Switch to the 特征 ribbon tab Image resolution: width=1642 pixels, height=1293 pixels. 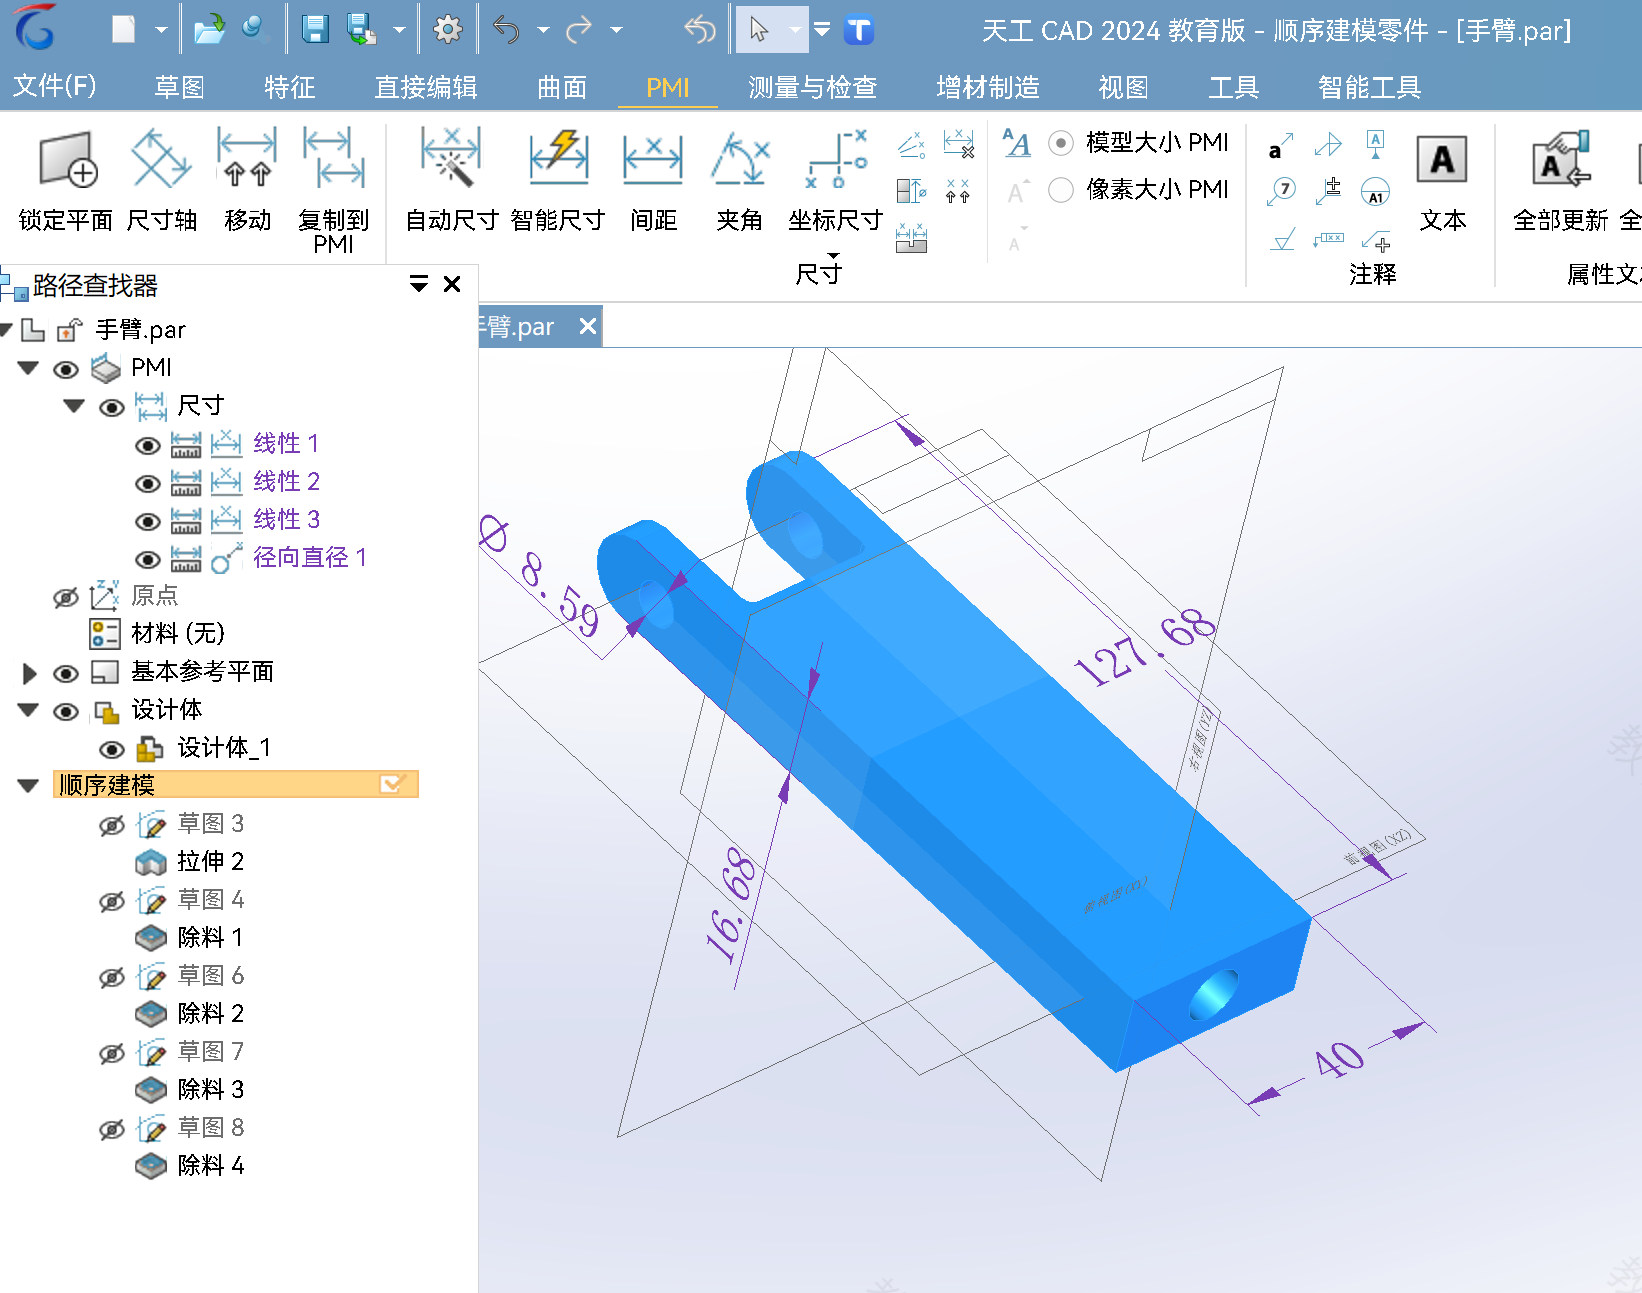(290, 88)
